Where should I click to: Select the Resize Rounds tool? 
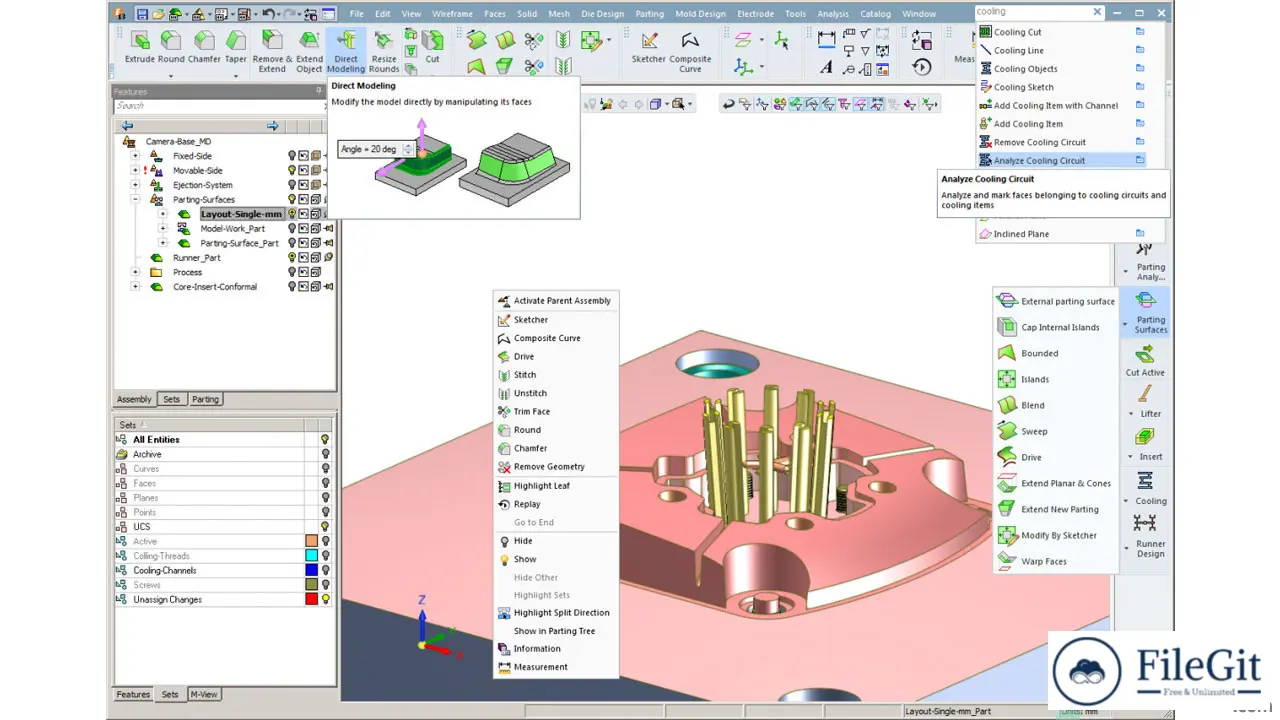[384, 51]
